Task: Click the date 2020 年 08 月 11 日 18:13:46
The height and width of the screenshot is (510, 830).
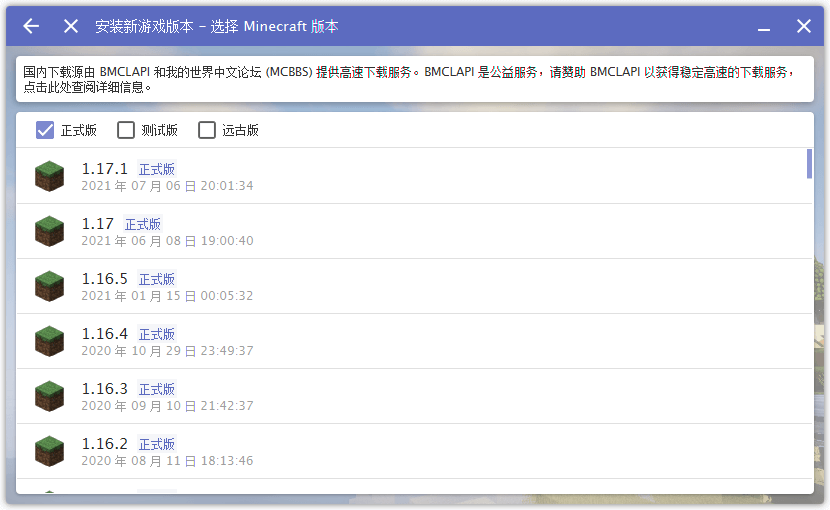Action: coord(167,461)
